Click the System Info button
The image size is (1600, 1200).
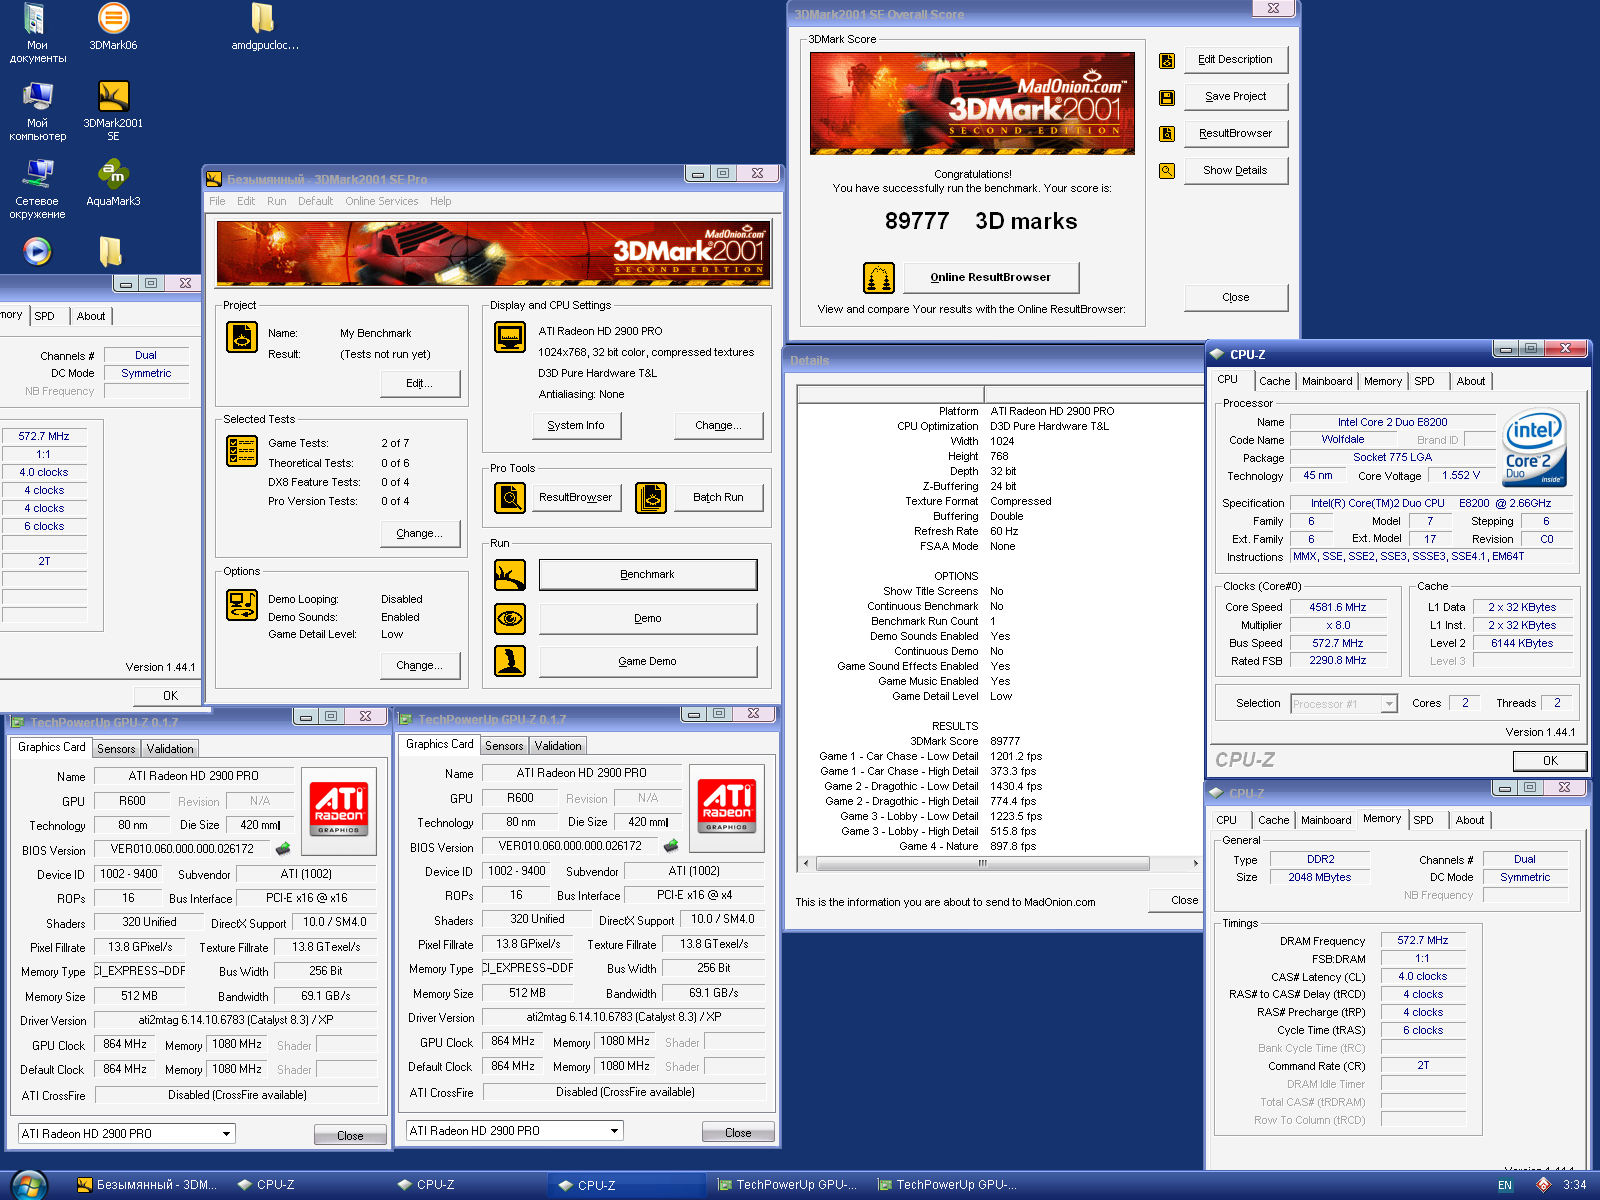[x=576, y=426]
